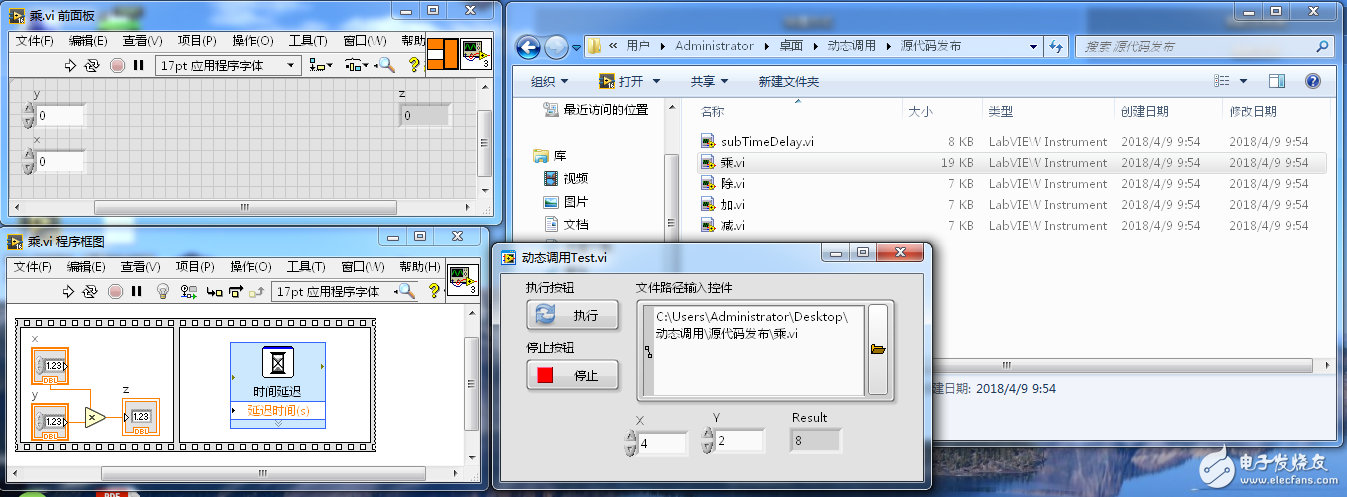The height and width of the screenshot is (497, 1347).
Task: Click the 时间延迟 hourglass Express VI icon
Action: pyautogui.click(x=277, y=363)
